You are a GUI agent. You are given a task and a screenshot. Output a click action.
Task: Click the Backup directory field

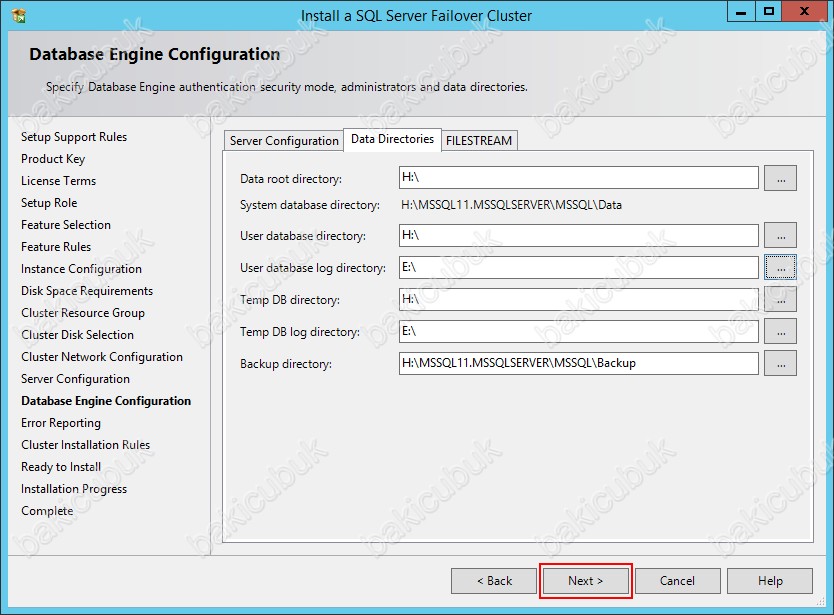pyautogui.click(x=579, y=363)
